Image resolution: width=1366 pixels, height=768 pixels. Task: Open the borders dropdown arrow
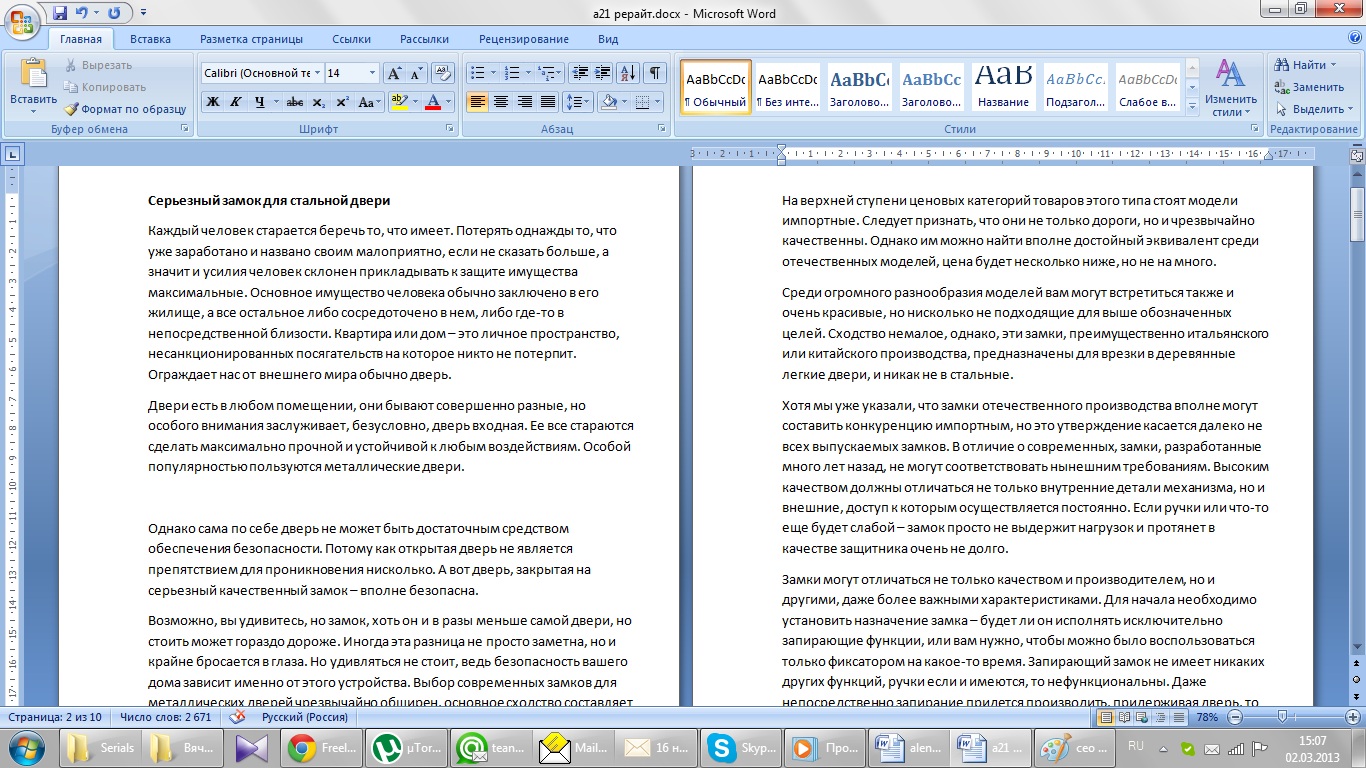click(x=657, y=102)
